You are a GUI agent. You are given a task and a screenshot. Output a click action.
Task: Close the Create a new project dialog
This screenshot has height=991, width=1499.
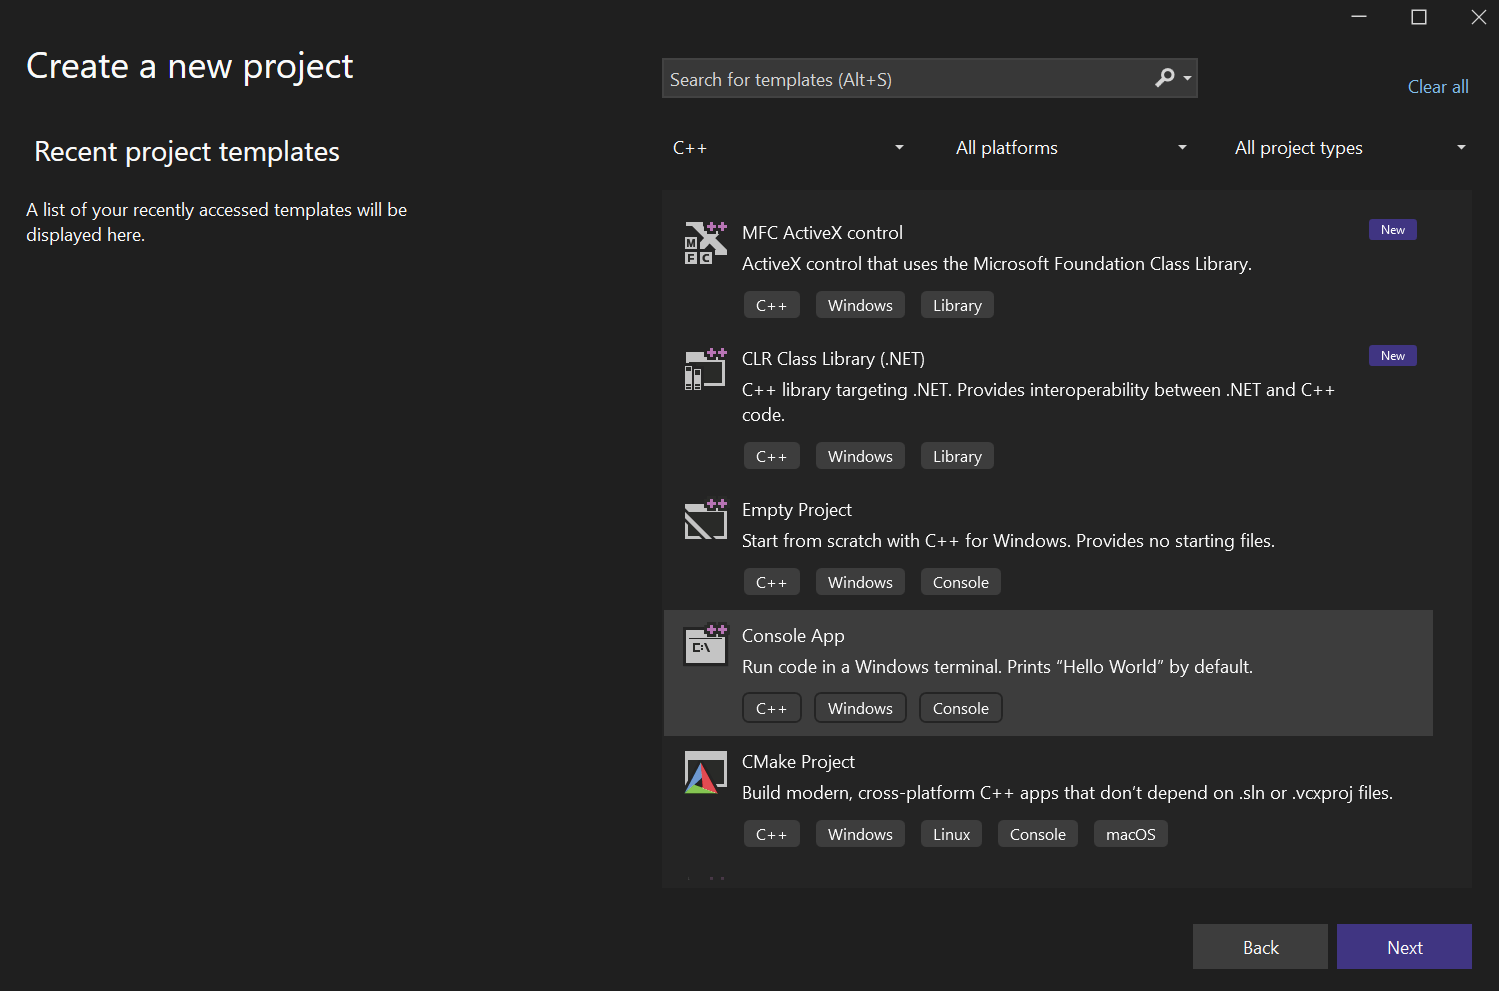coord(1478,17)
